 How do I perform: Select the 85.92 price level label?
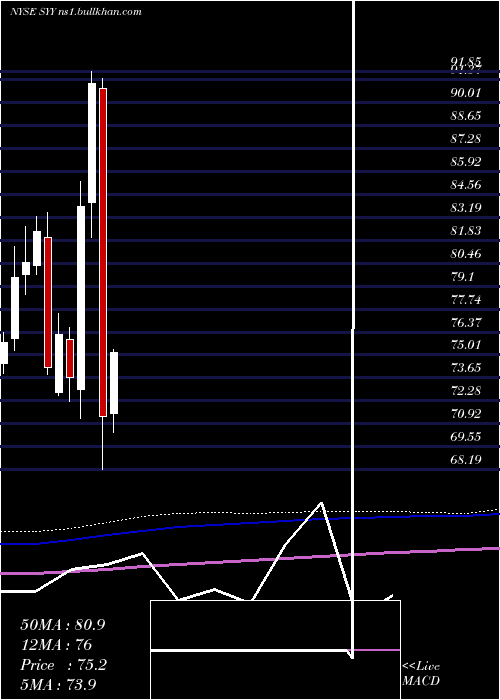pyautogui.click(x=466, y=162)
